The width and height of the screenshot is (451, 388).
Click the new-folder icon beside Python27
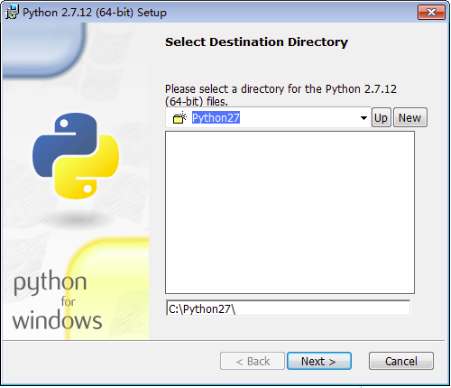180,118
